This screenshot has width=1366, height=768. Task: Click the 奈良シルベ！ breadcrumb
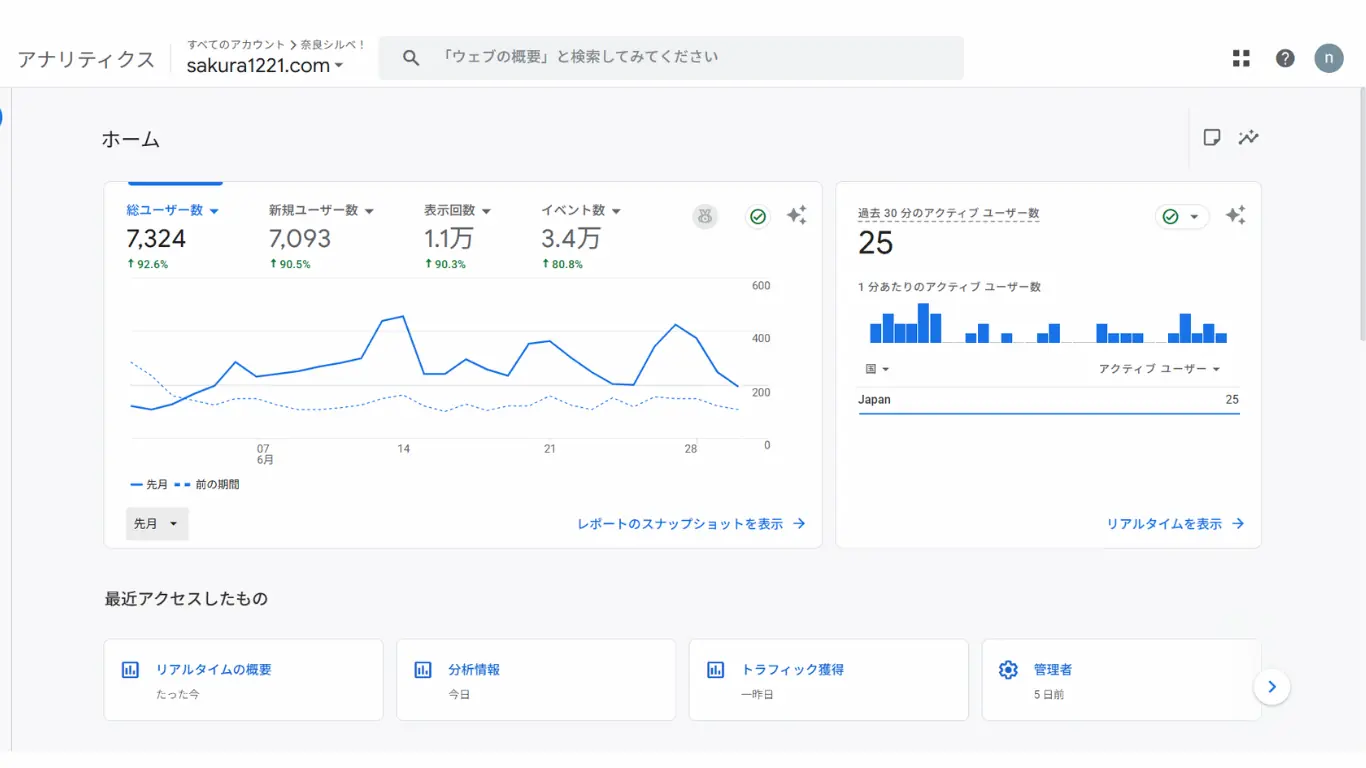pos(334,45)
